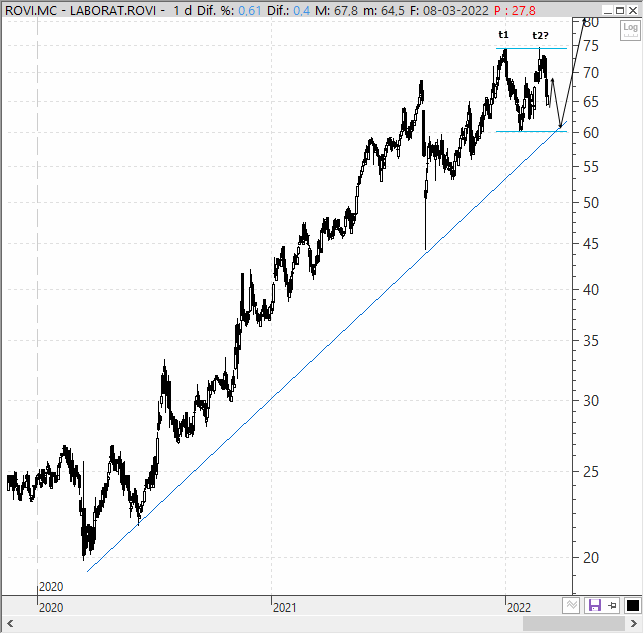Click the '1 d' timeframe label
Viewport: 644px width, 634px height.
(182, 11)
